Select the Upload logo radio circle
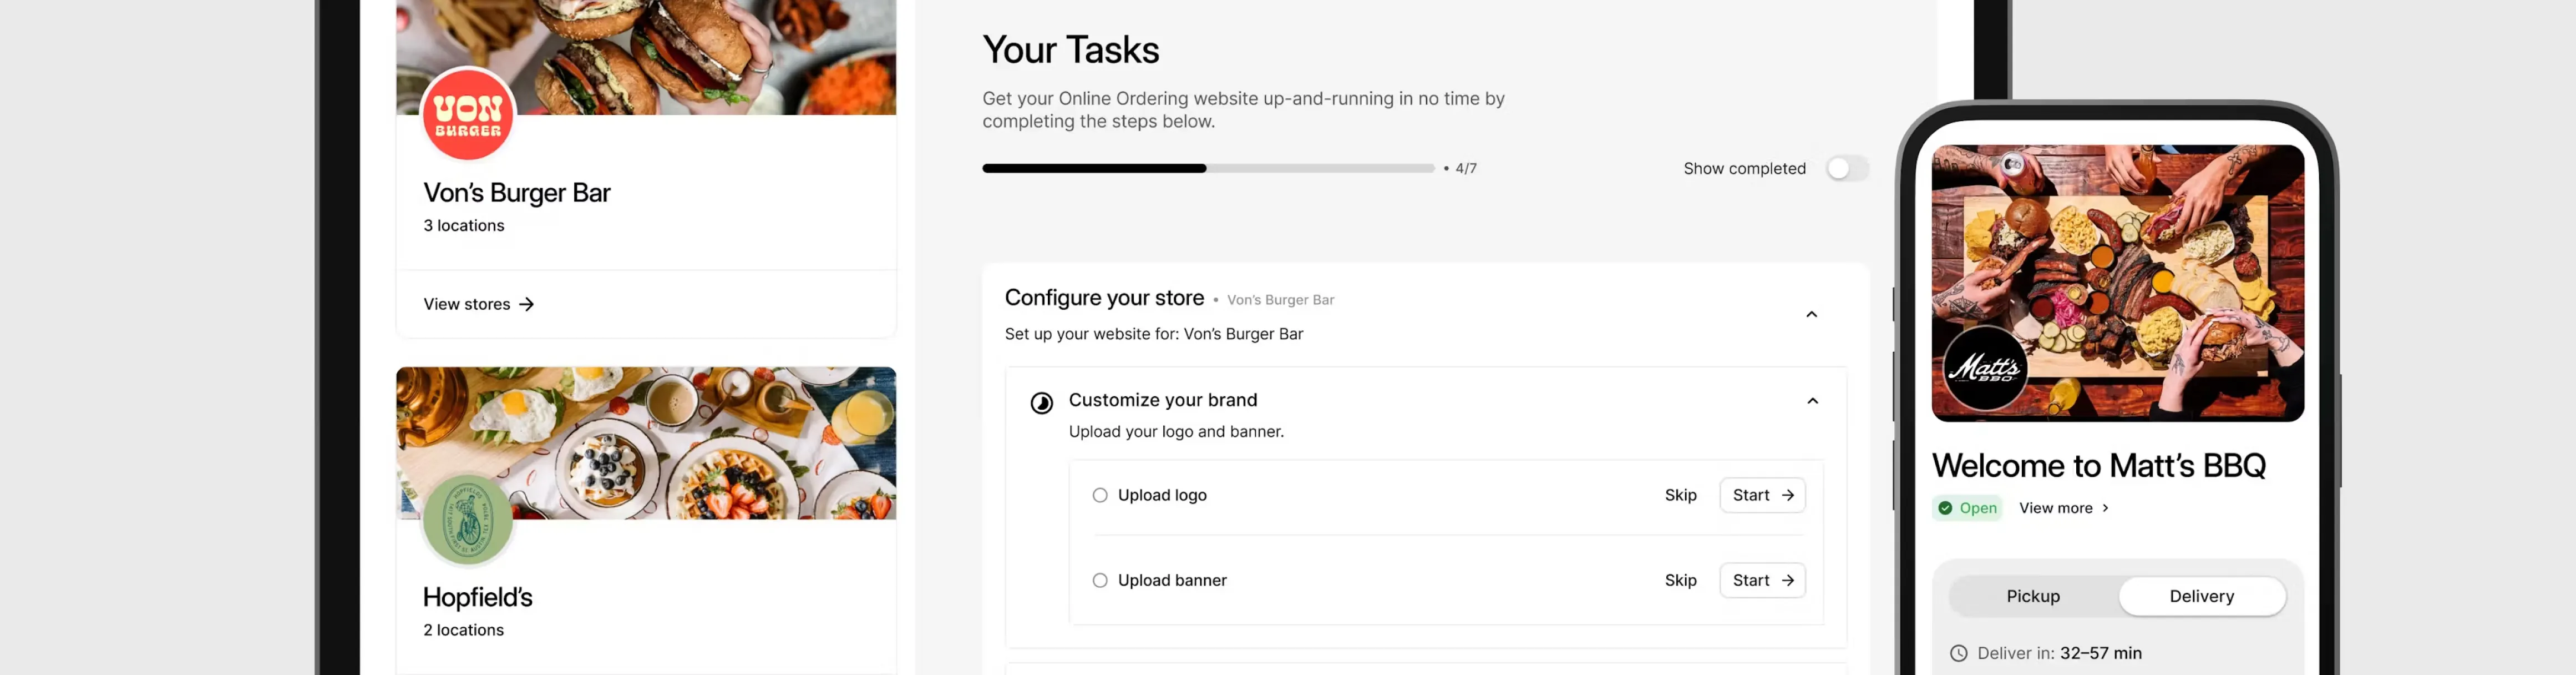 tap(1100, 495)
